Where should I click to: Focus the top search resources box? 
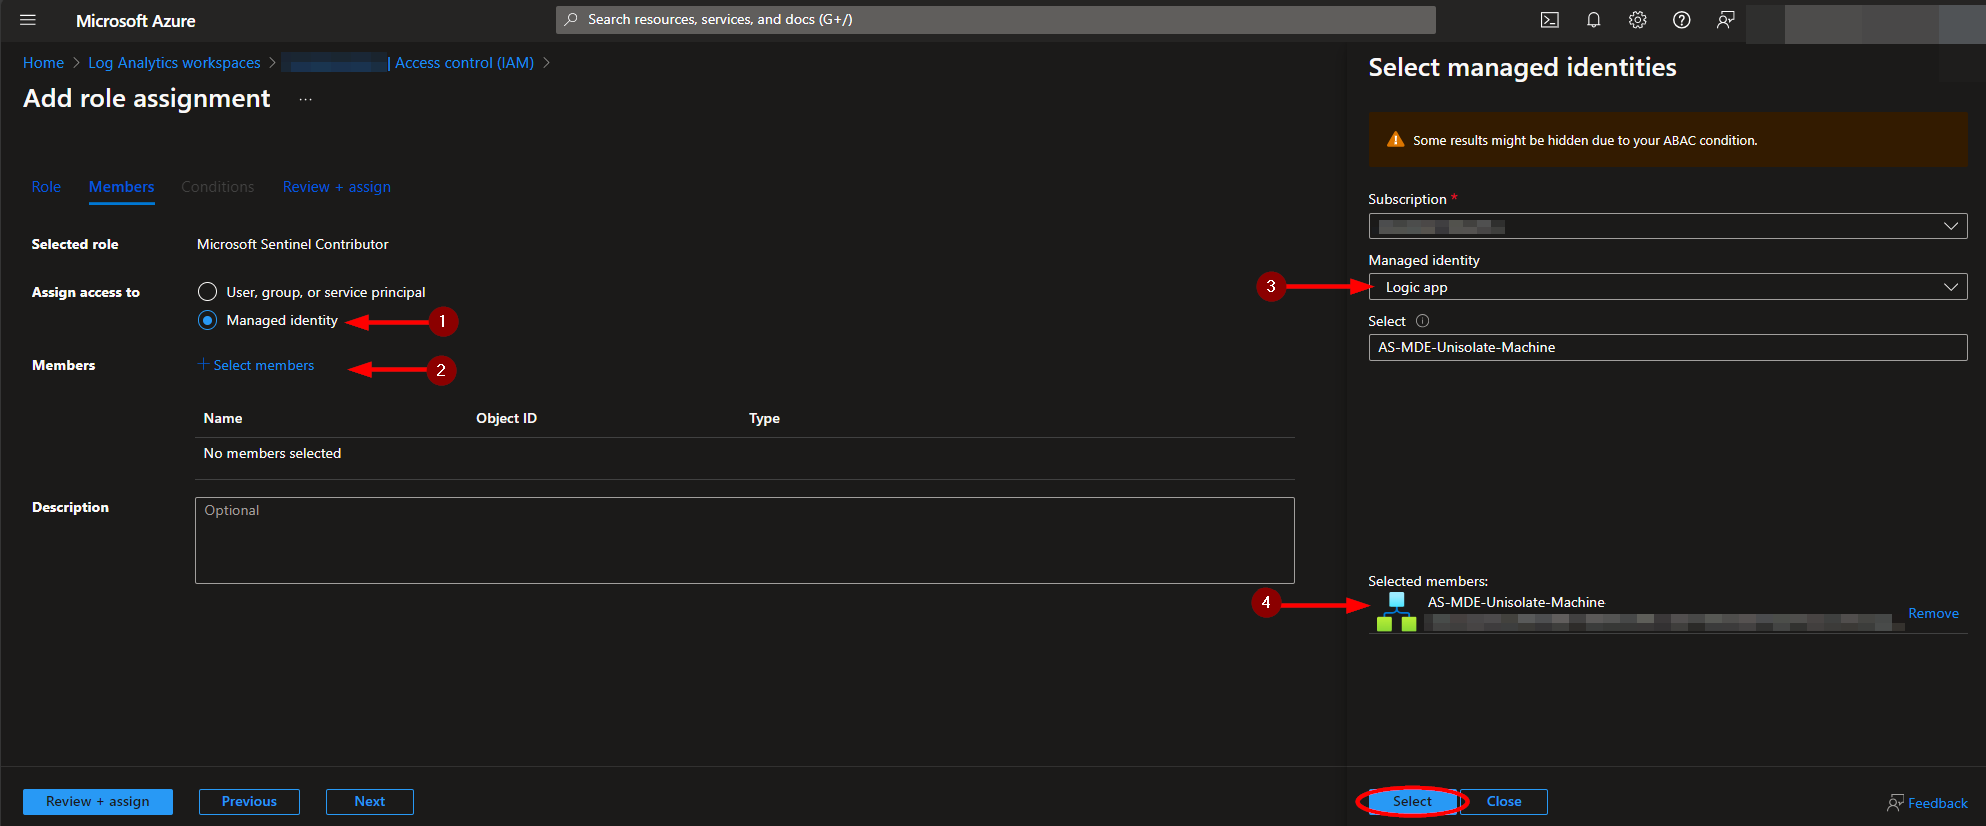coord(996,20)
